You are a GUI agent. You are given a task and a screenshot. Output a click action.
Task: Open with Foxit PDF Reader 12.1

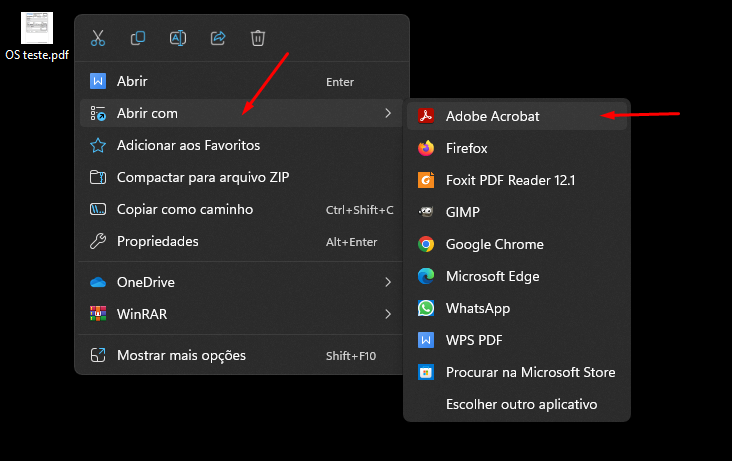point(517,180)
